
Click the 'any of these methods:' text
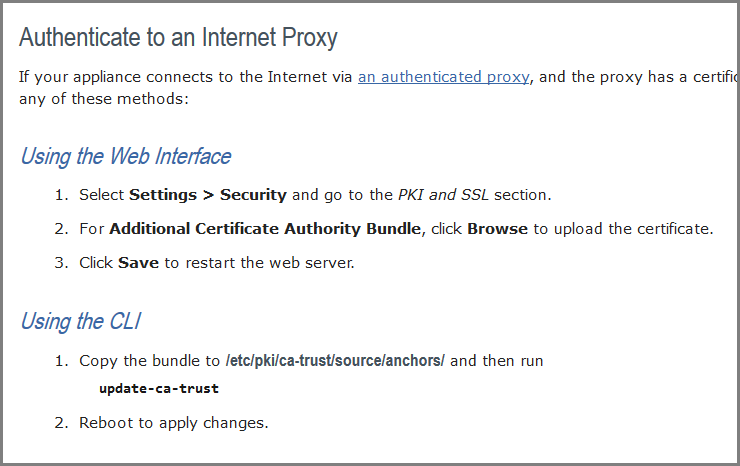pos(104,99)
